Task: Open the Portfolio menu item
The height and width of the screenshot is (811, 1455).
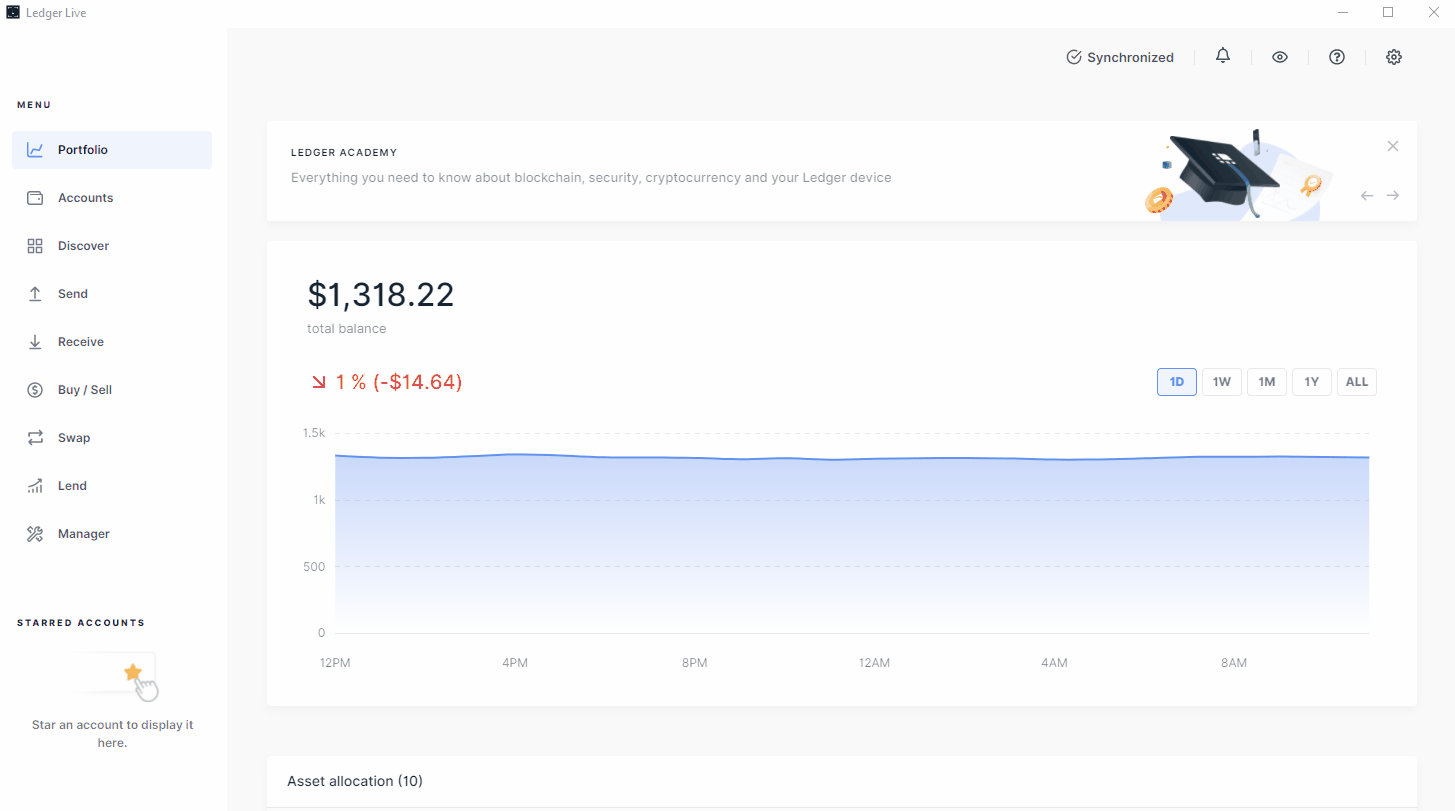Action: [112, 150]
